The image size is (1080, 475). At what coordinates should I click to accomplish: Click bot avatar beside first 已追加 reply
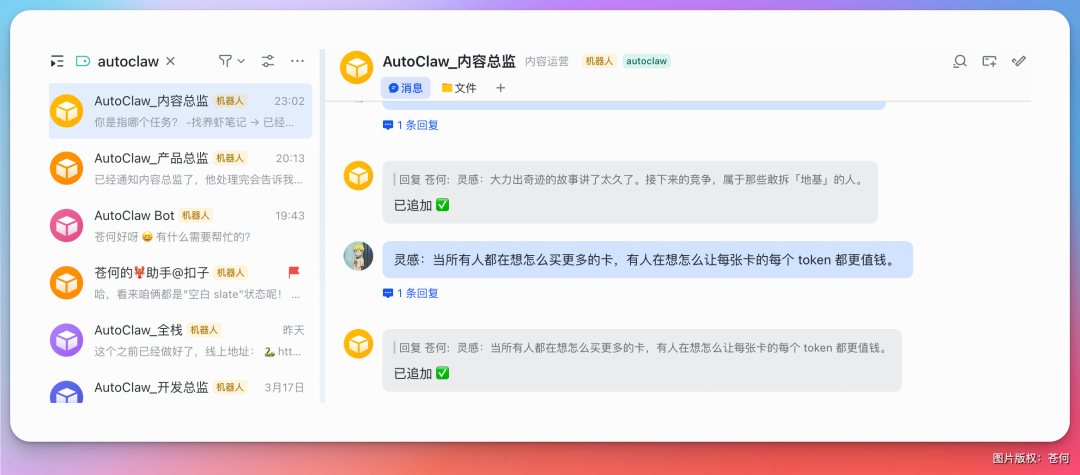(x=358, y=176)
